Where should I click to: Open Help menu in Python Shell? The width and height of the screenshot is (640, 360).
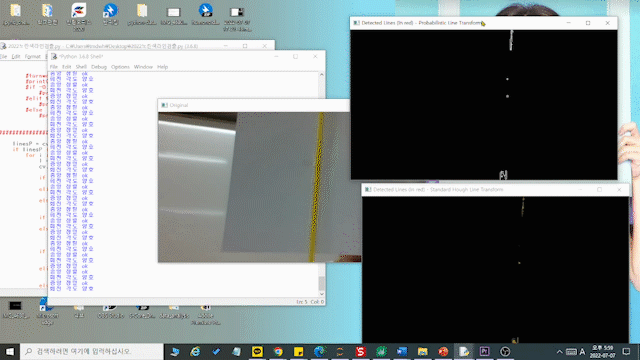(162, 67)
